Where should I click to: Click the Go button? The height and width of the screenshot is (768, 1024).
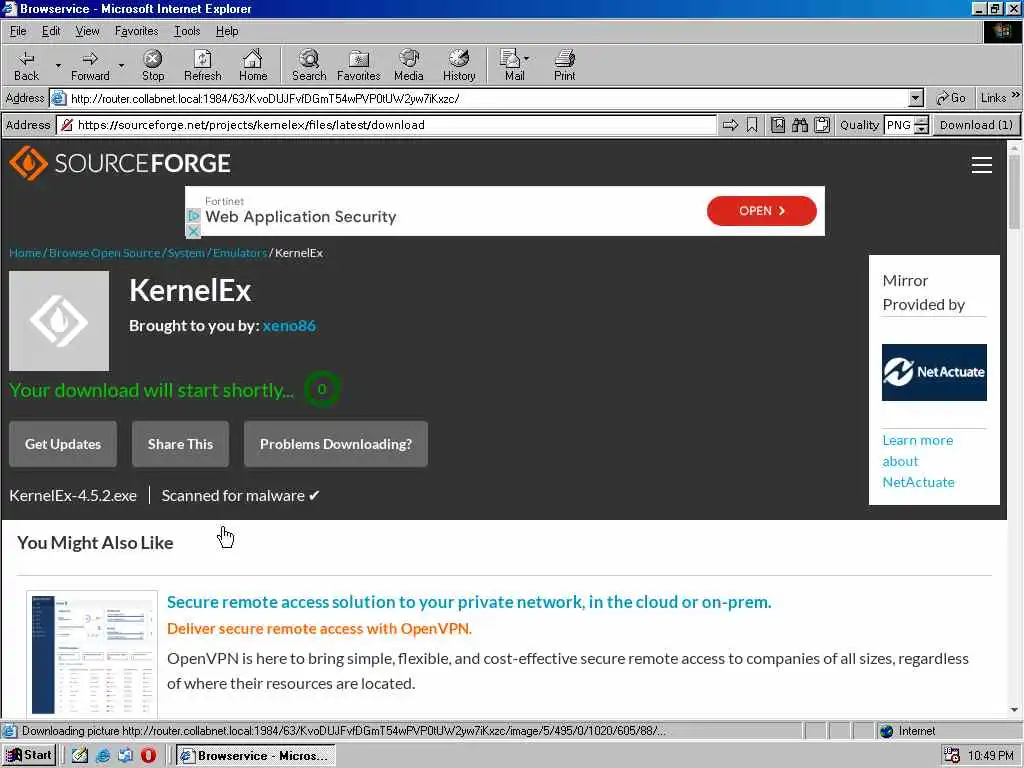[951, 98]
